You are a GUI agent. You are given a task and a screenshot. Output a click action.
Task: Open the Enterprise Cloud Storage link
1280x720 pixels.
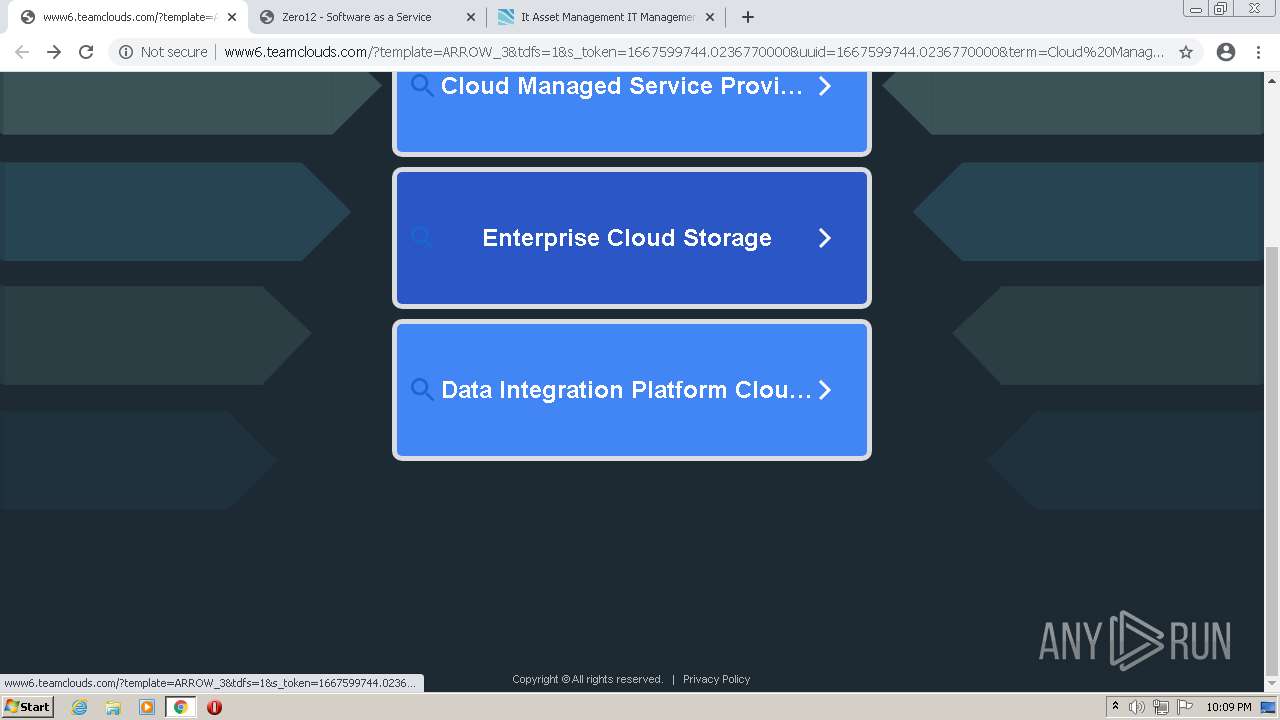pyautogui.click(x=632, y=238)
